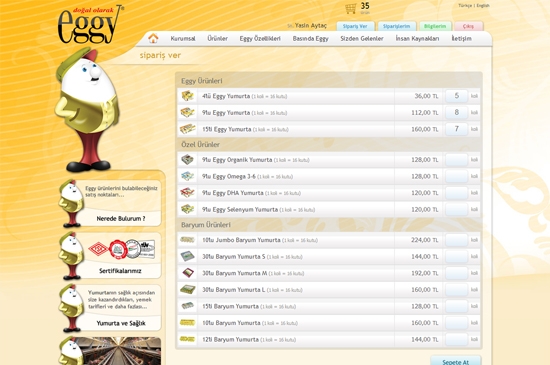Edit quantity field for 9'lu Eggy Yumurta
550x365 pixels.
coord(456,112)
